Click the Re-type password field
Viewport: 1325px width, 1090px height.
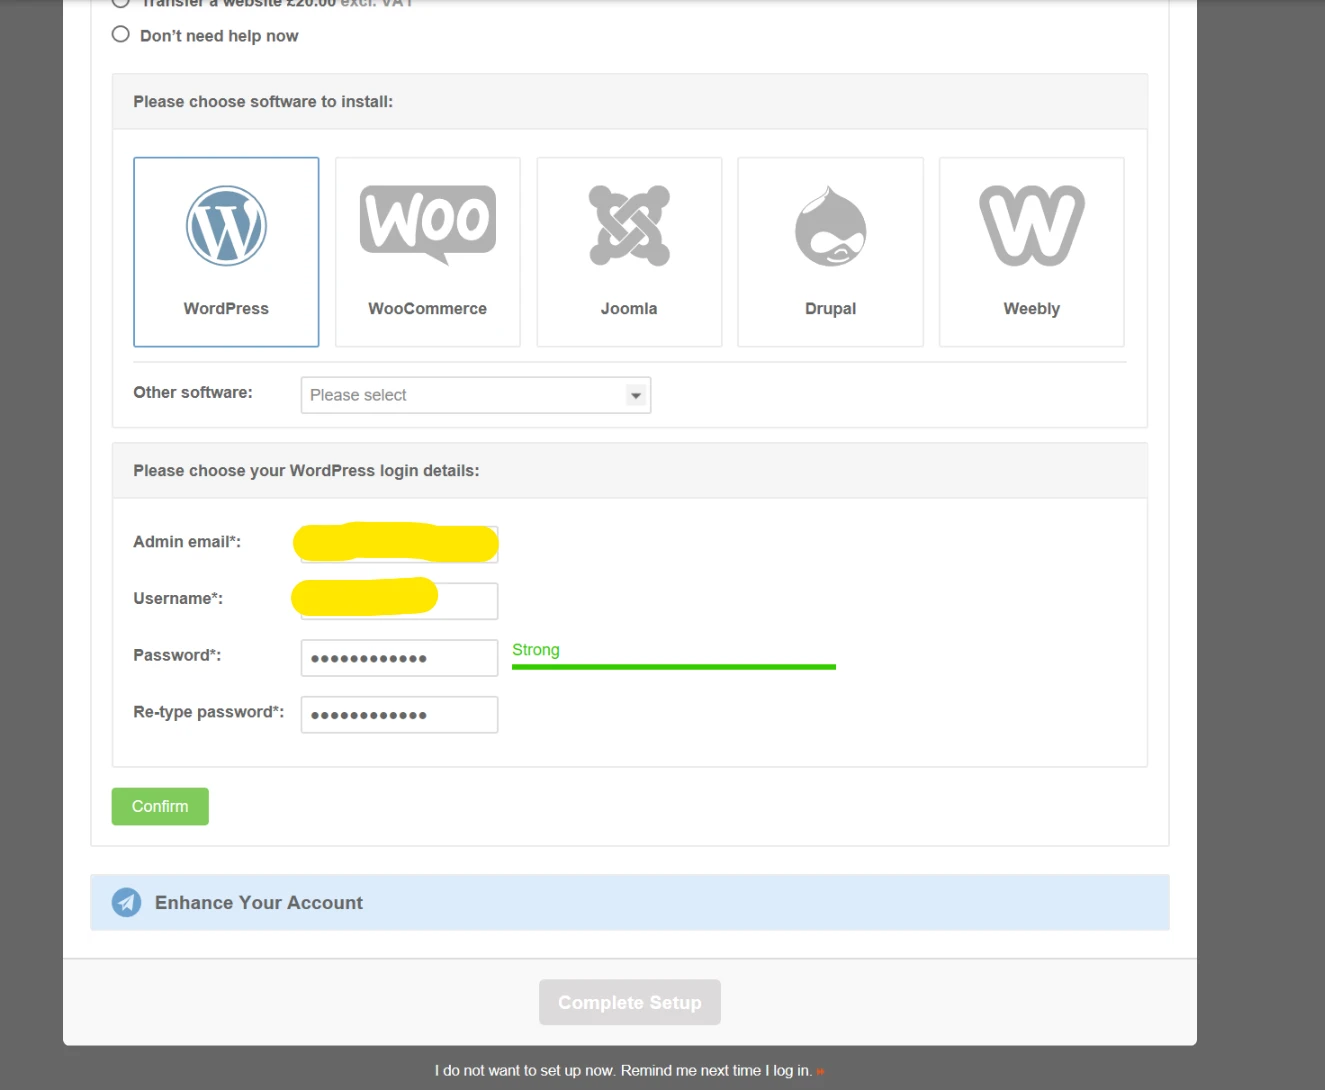click(399, 715)
